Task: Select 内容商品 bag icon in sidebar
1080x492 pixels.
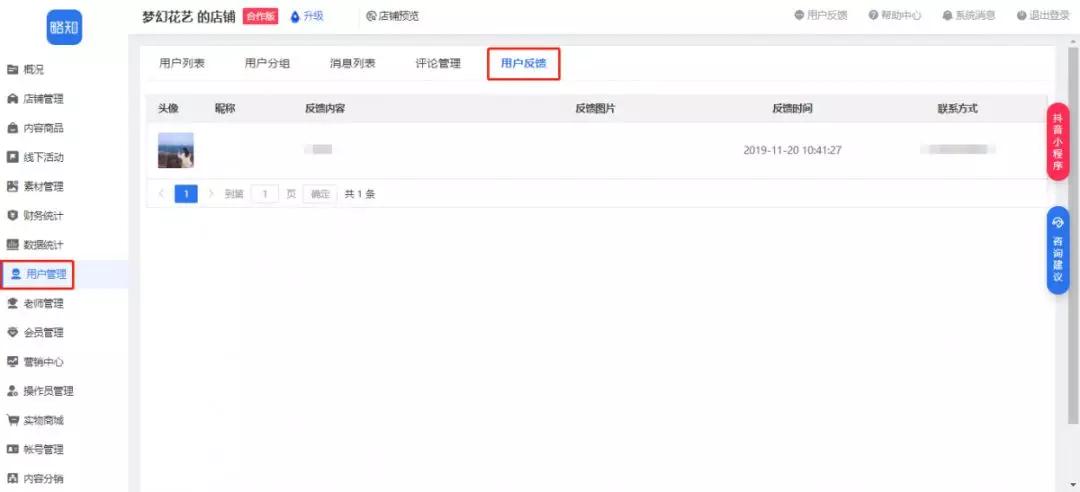Action: tap(12, 128)
